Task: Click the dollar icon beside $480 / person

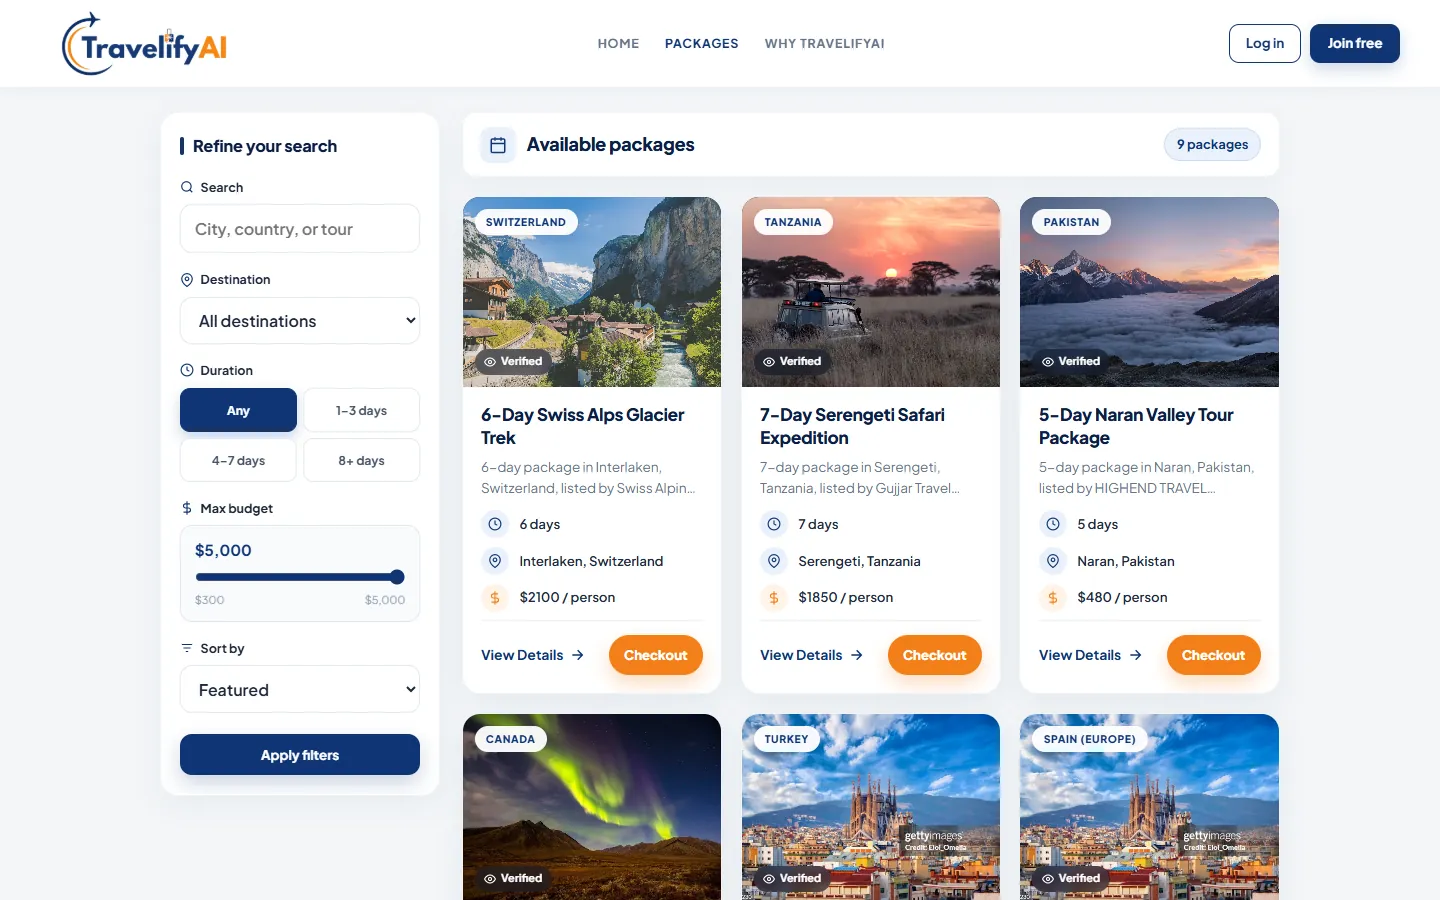Action: tap(1053, 598)
